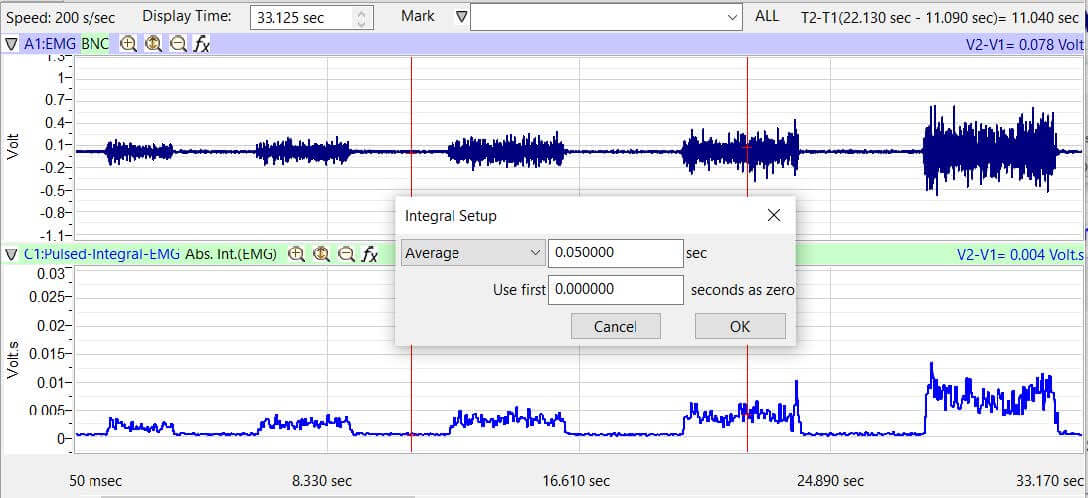Expand the C1:Pulsed-Integral-EMG channel menu triangle
1088x498 pixels.
point(11,254)
